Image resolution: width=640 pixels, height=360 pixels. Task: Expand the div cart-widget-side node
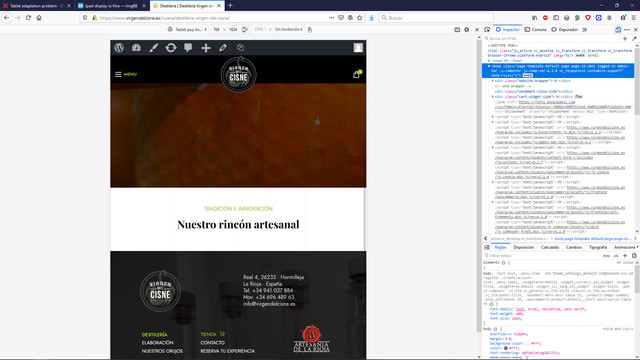click(493, 97)
